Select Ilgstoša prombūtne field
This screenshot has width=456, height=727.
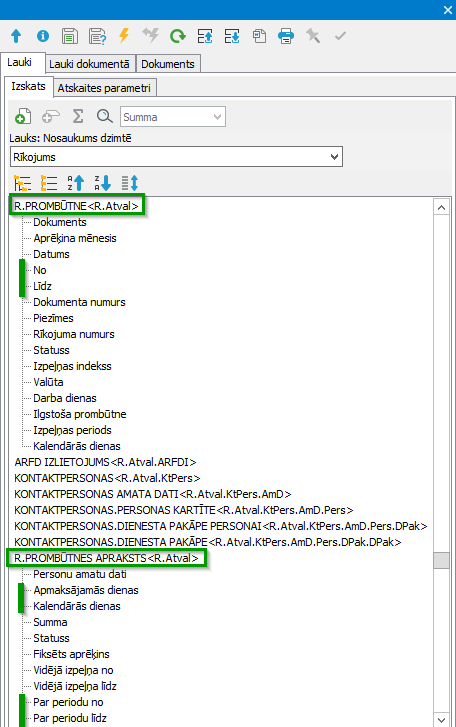coord(80,414)
